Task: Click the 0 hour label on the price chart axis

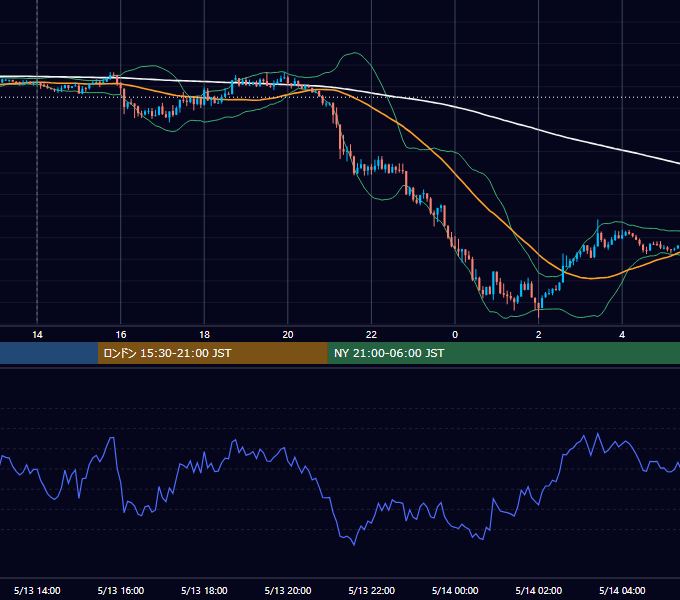Action: pos(455,335)
